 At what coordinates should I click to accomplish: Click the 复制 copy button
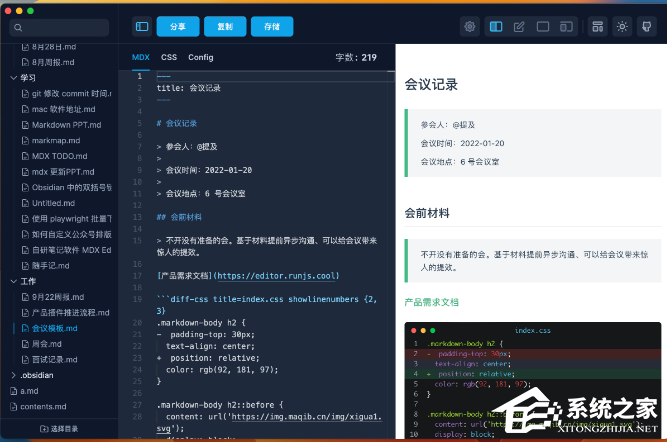225,27
